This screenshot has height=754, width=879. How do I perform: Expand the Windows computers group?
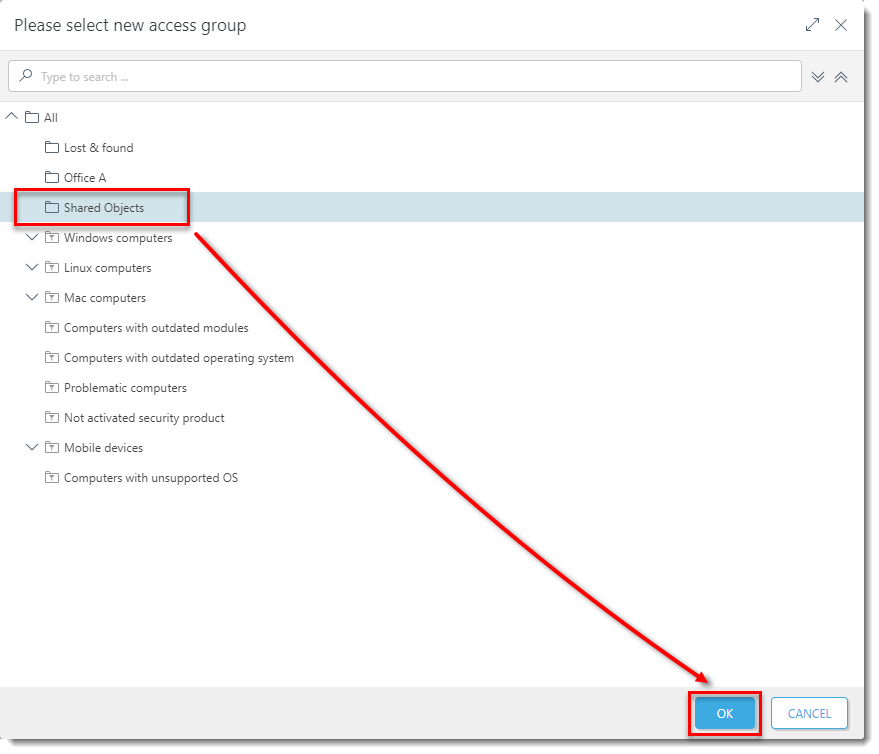tap(32, 238)
